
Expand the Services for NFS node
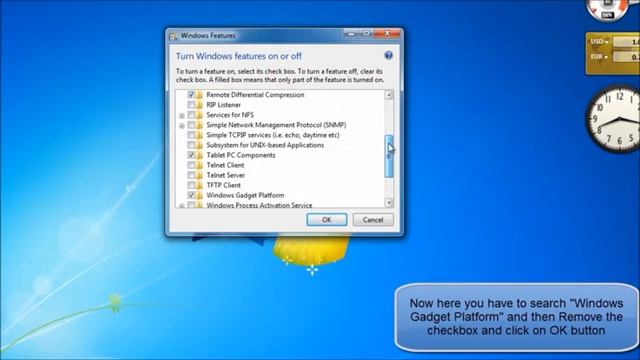[x=182, y=116]
